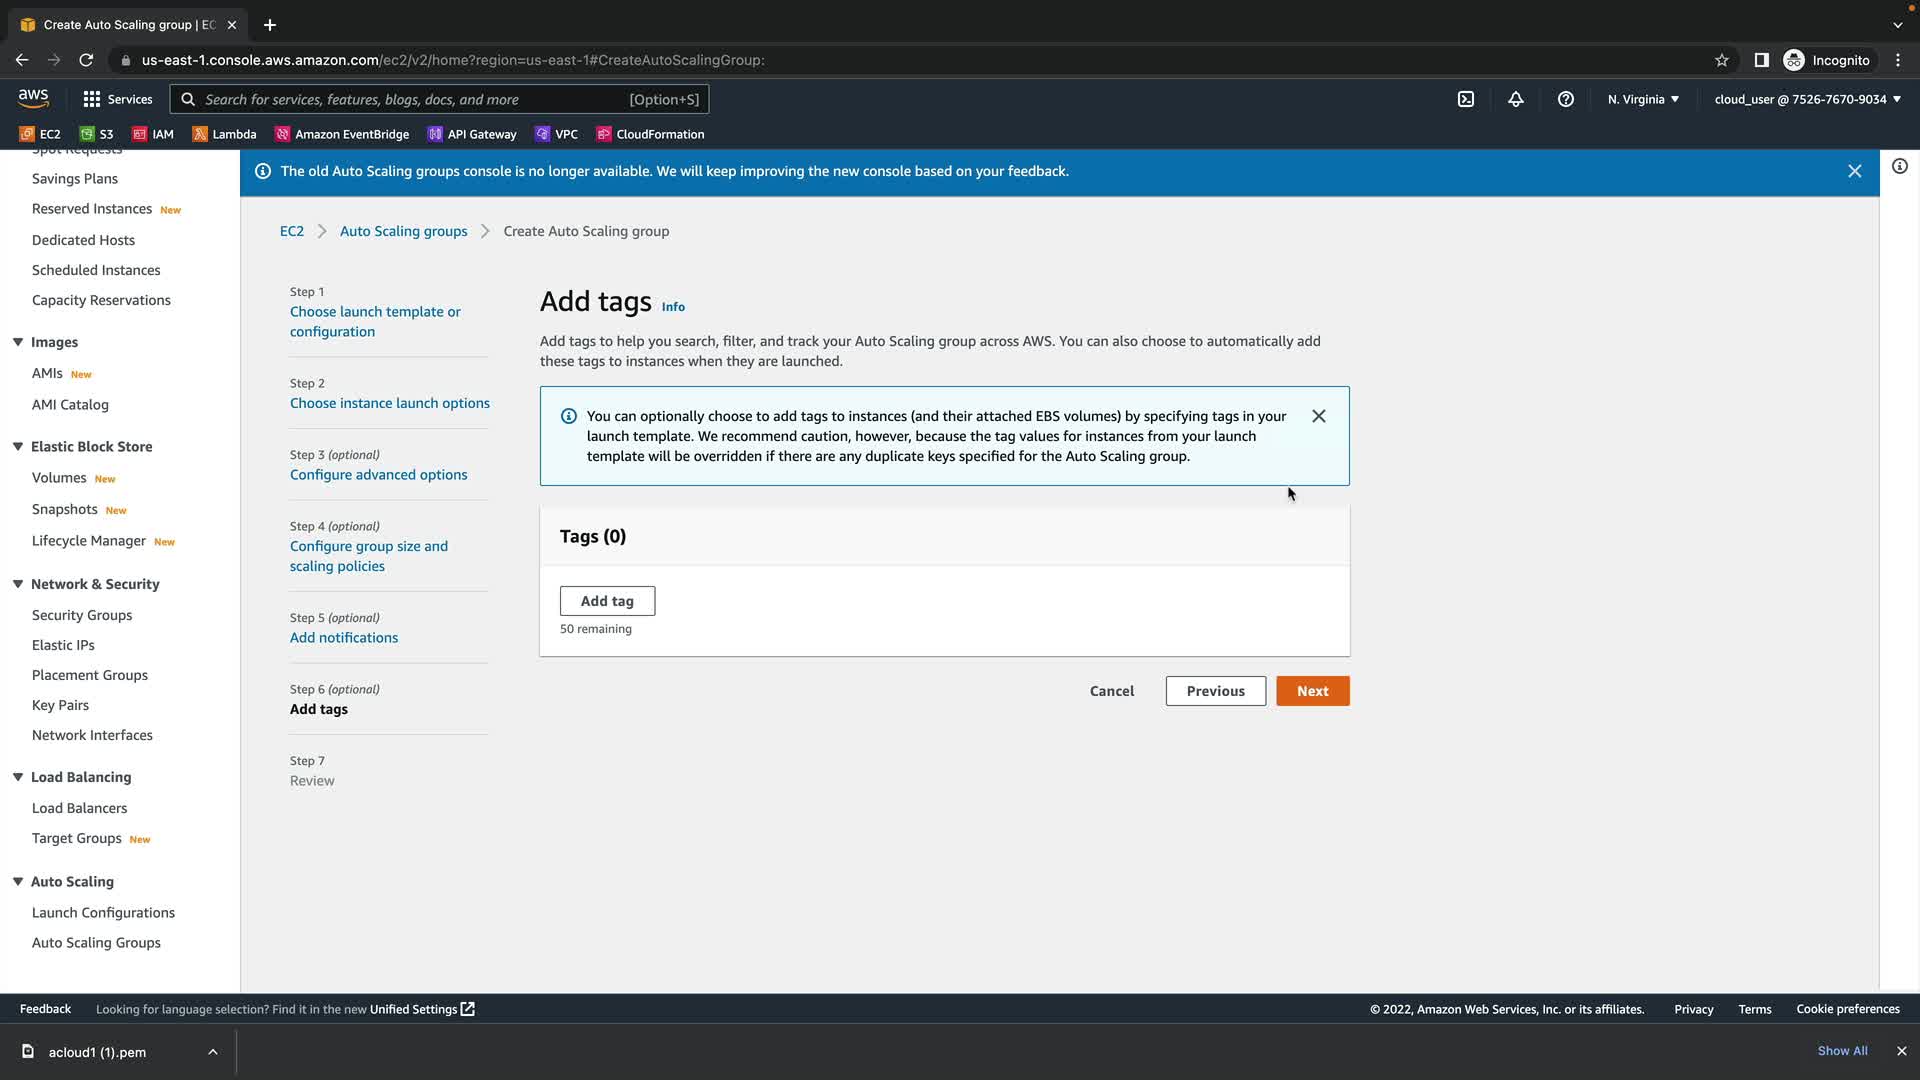Click the help question mark icon
The image size is (1920, 1080).
(1566, 99)
